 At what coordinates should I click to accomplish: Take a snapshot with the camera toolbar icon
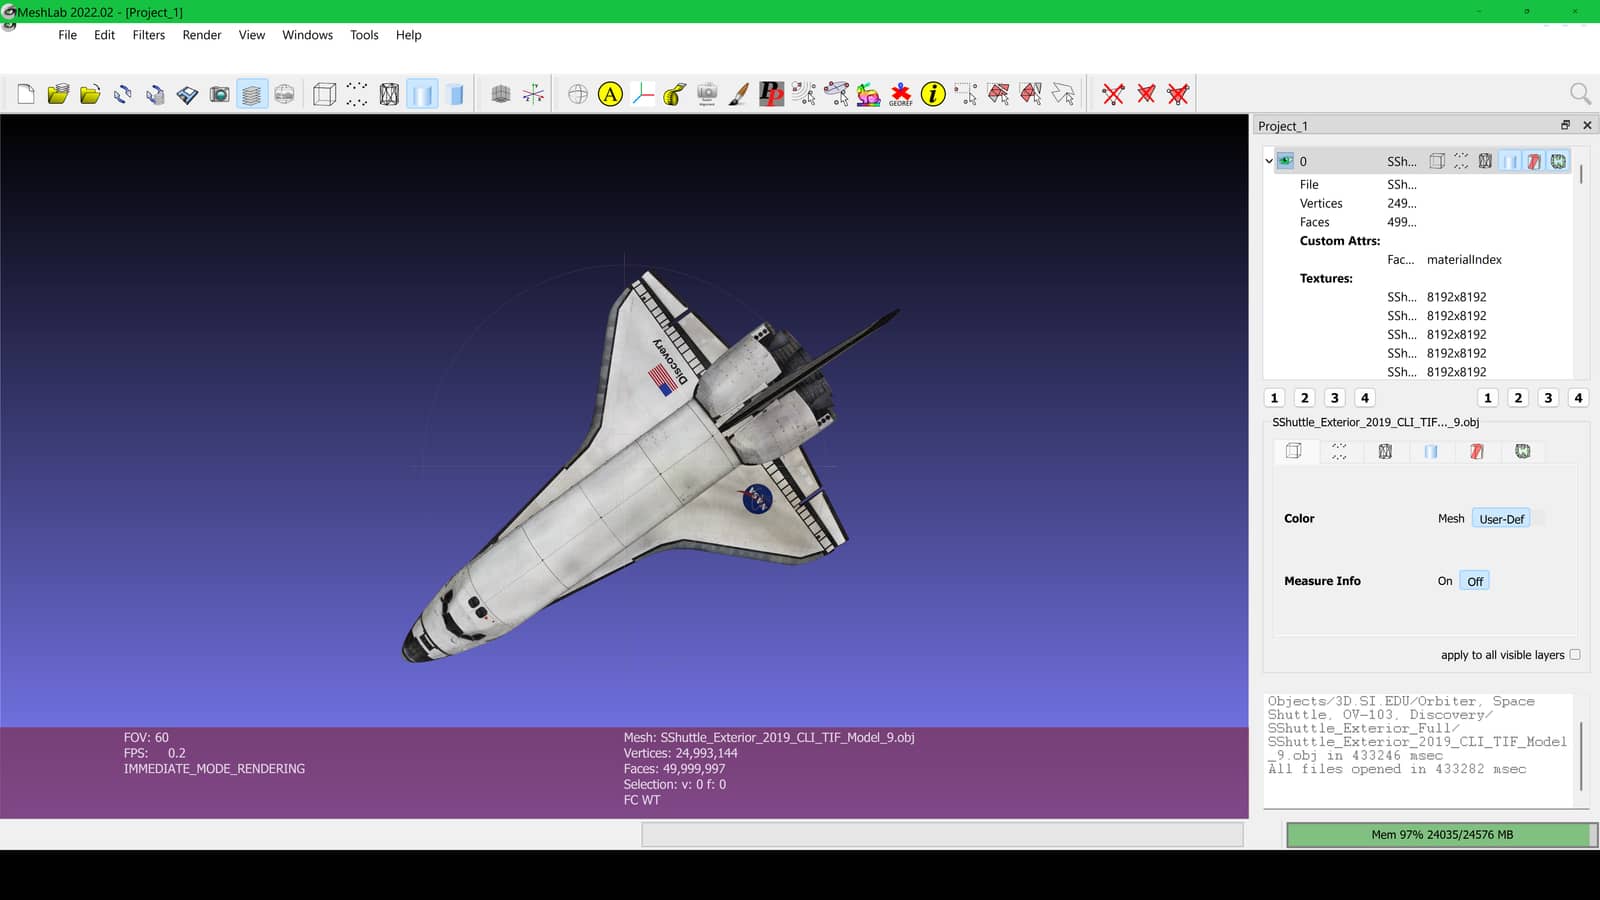click(219, 94)
